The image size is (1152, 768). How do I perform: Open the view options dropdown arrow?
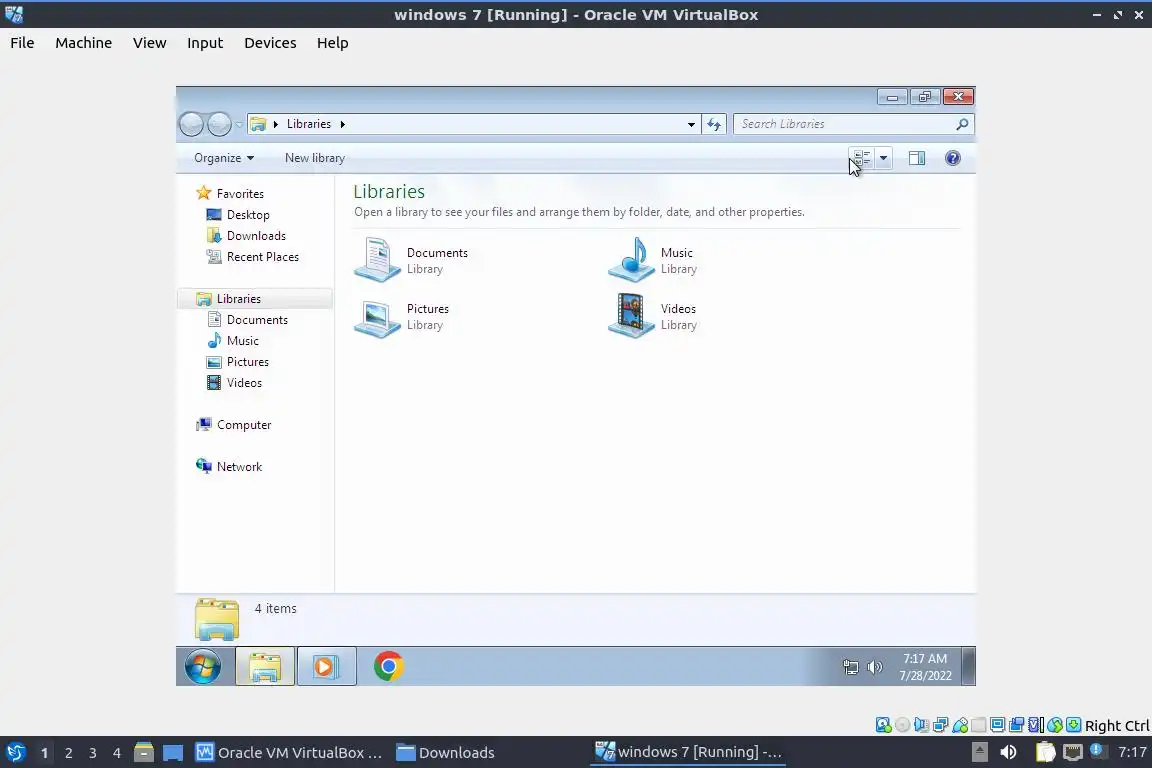point(884,158)
